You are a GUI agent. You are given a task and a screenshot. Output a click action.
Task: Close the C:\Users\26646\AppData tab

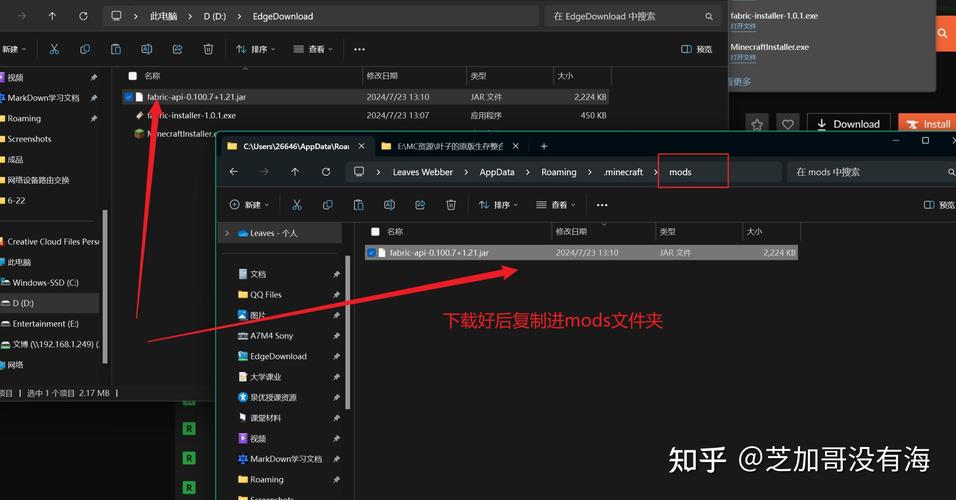(x=362, y=146)
